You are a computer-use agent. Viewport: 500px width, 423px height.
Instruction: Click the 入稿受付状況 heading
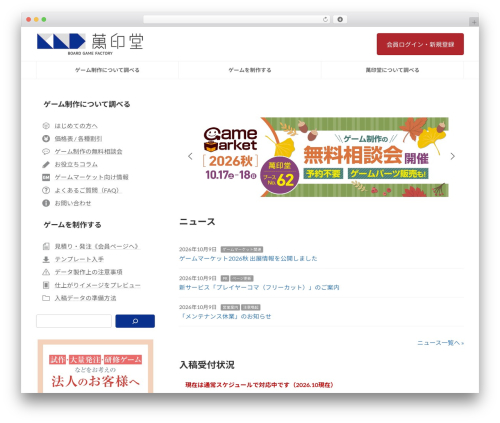click(x=207, y=365)
